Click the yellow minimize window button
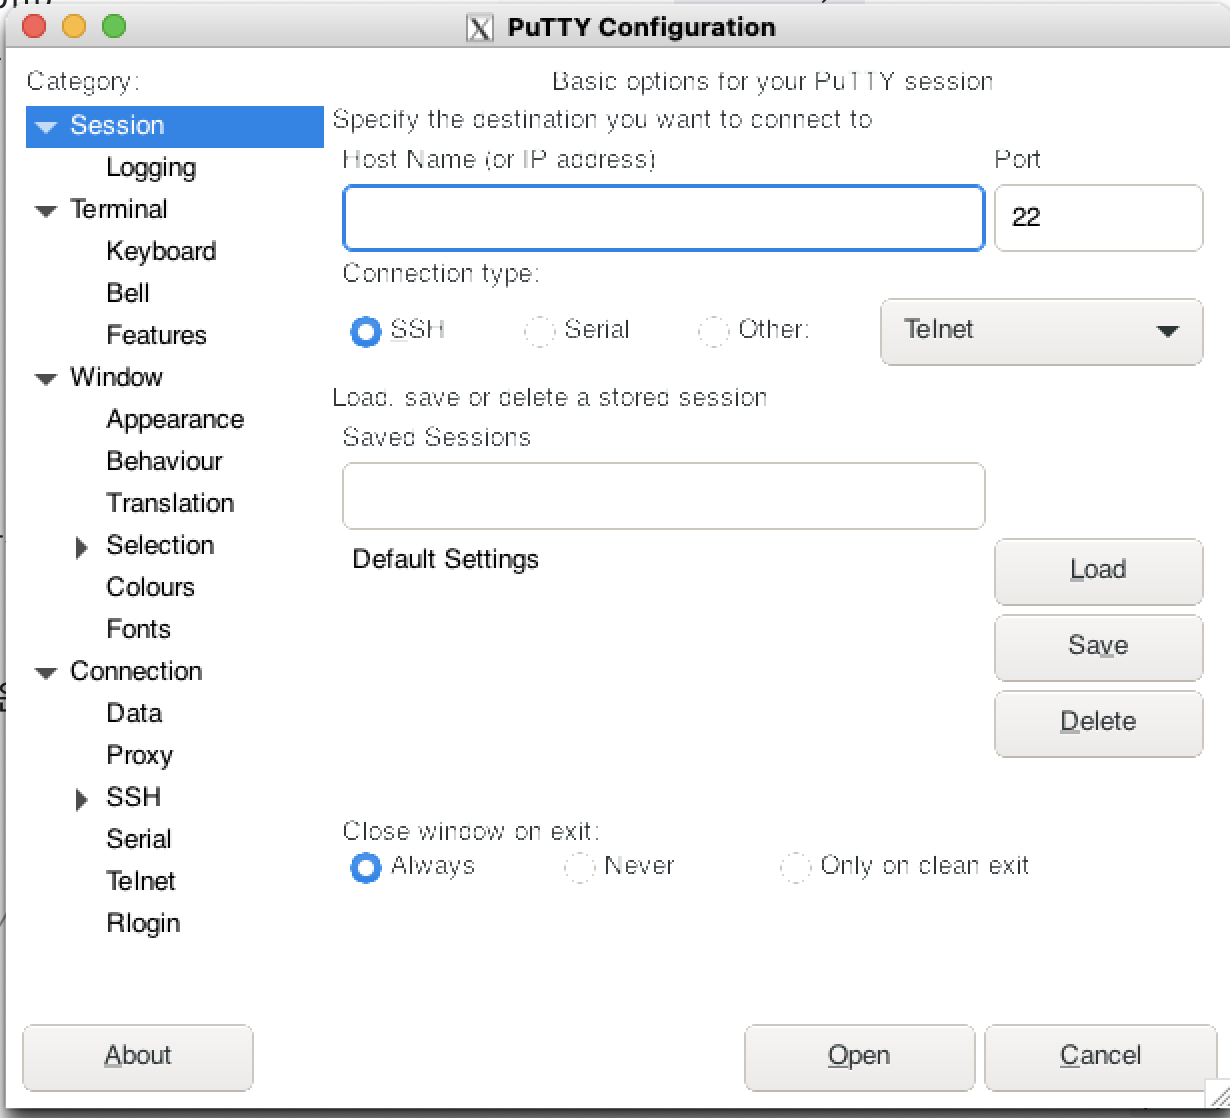The image size is (1230, 1118). pyautogui.click(x=74, y=26)
